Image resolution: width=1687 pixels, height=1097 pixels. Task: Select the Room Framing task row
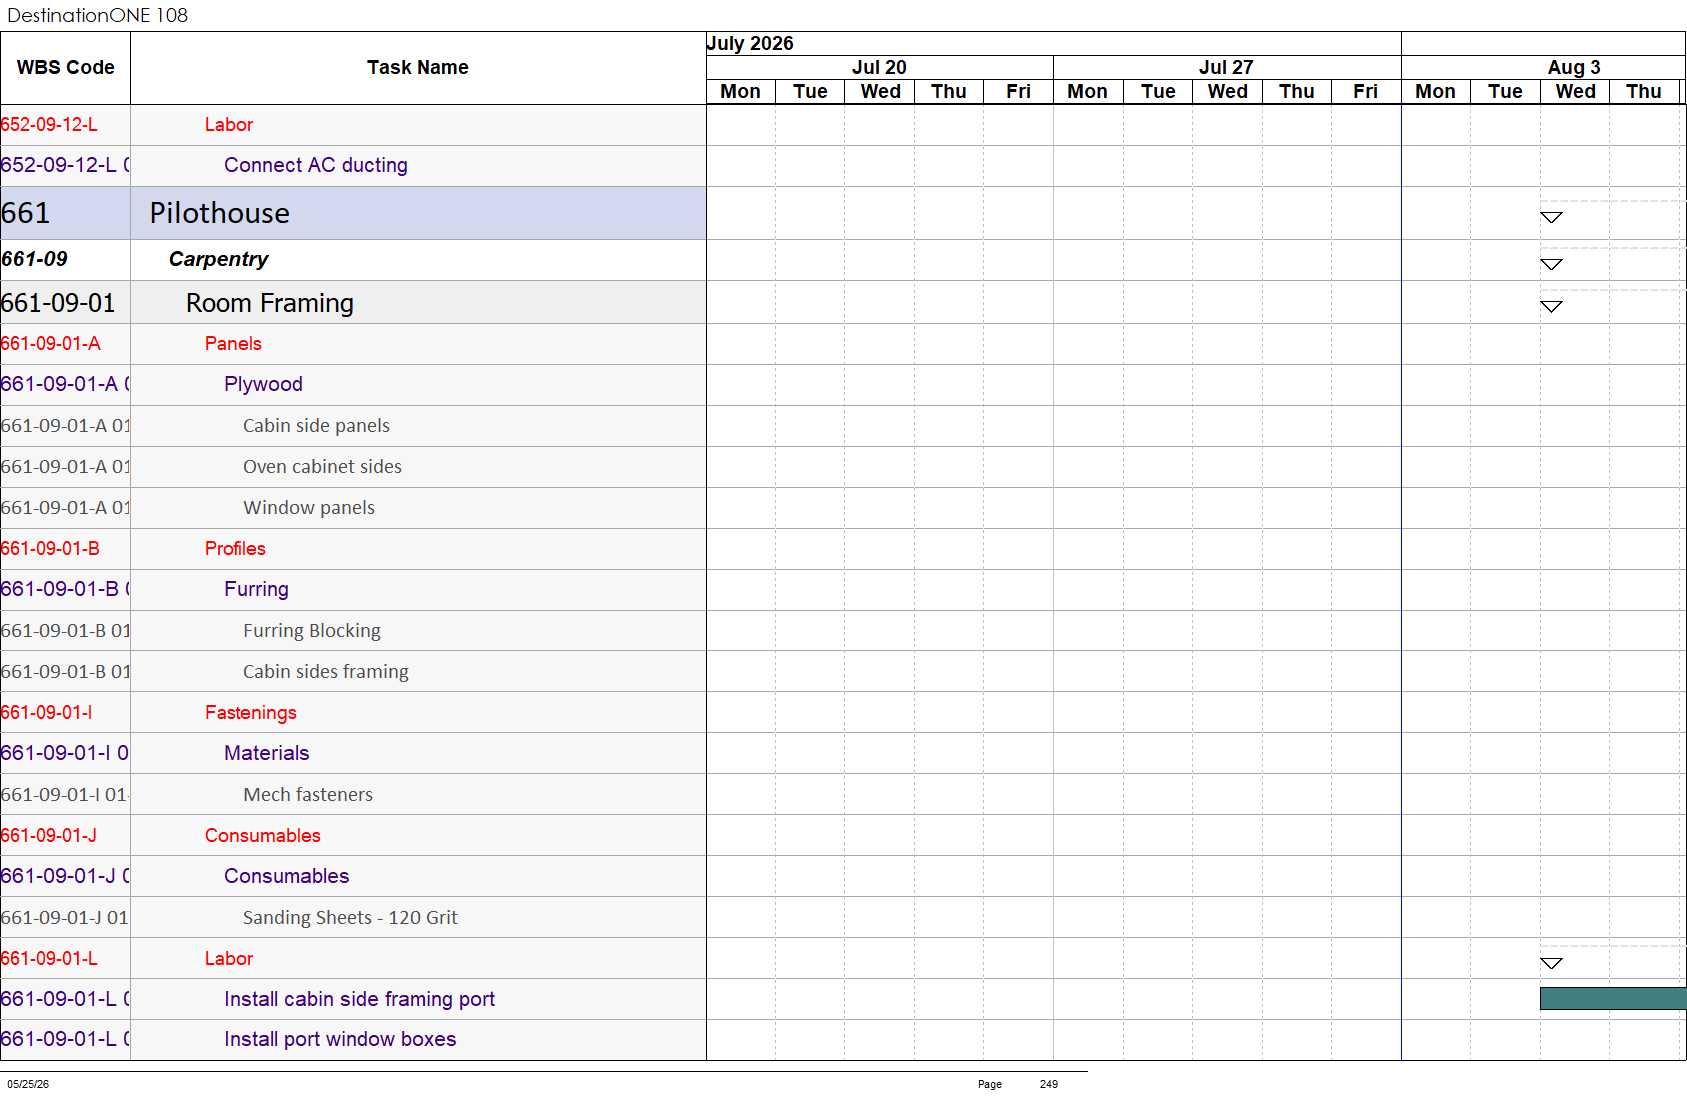(x=353, y=302)
